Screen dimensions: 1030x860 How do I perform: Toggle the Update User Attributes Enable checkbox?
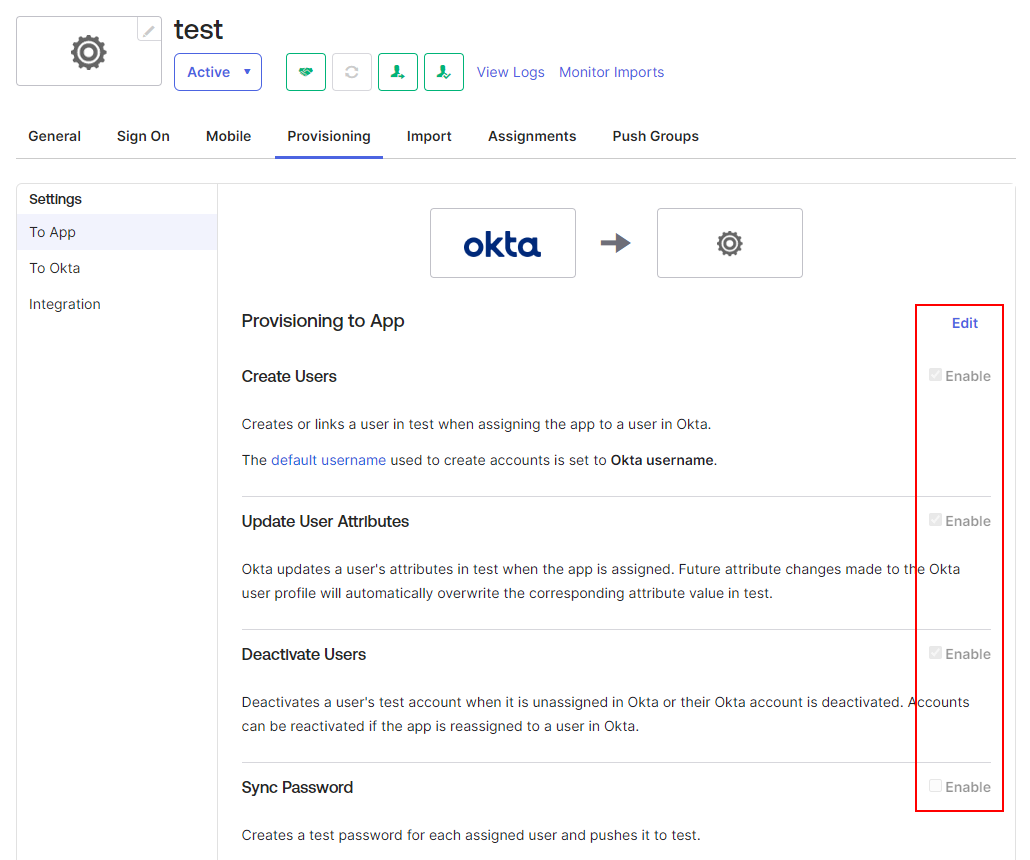tap(936, 521)
